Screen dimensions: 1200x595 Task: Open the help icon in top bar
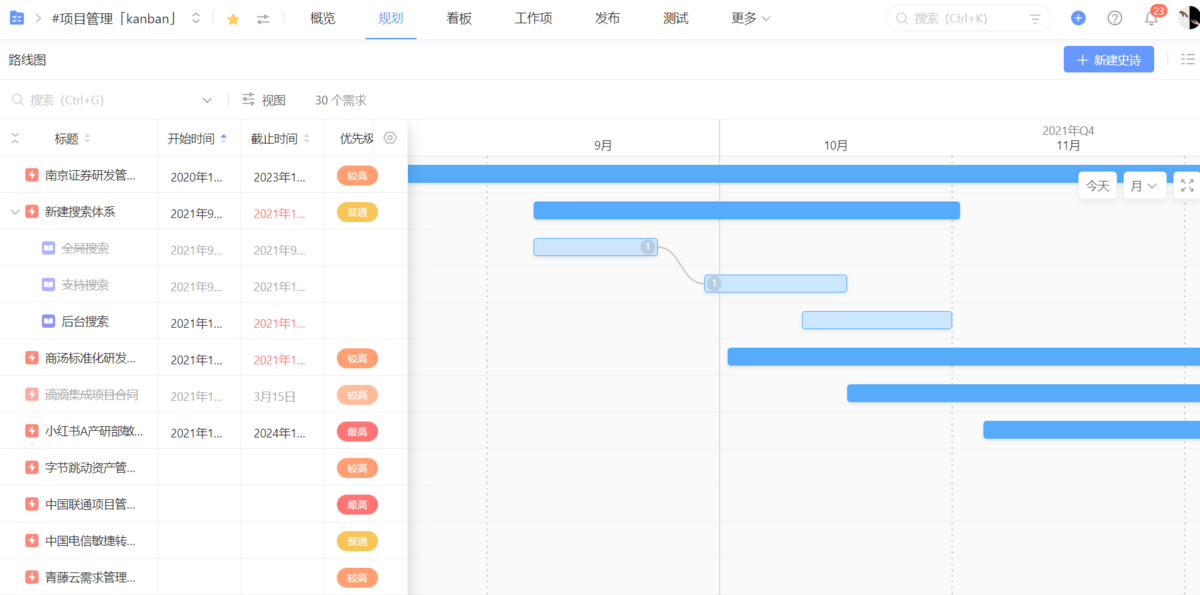tap(1114, 18)
